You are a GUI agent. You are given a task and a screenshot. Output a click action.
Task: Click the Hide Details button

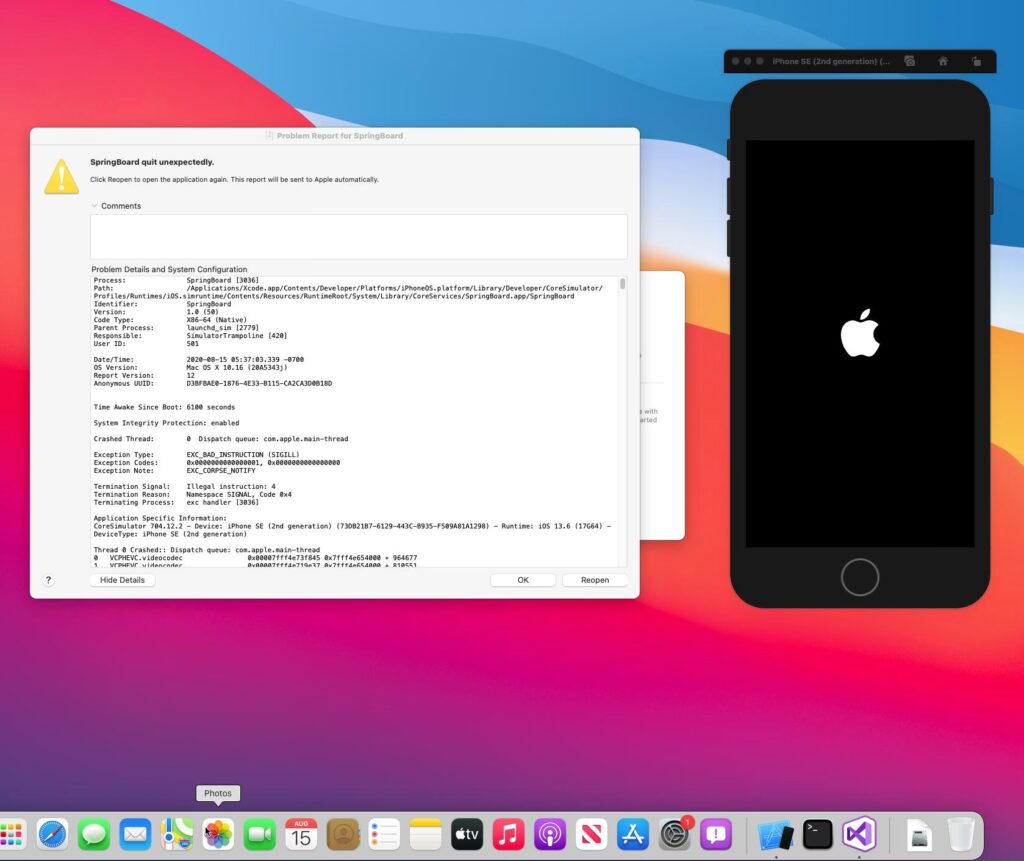[122, 580]
